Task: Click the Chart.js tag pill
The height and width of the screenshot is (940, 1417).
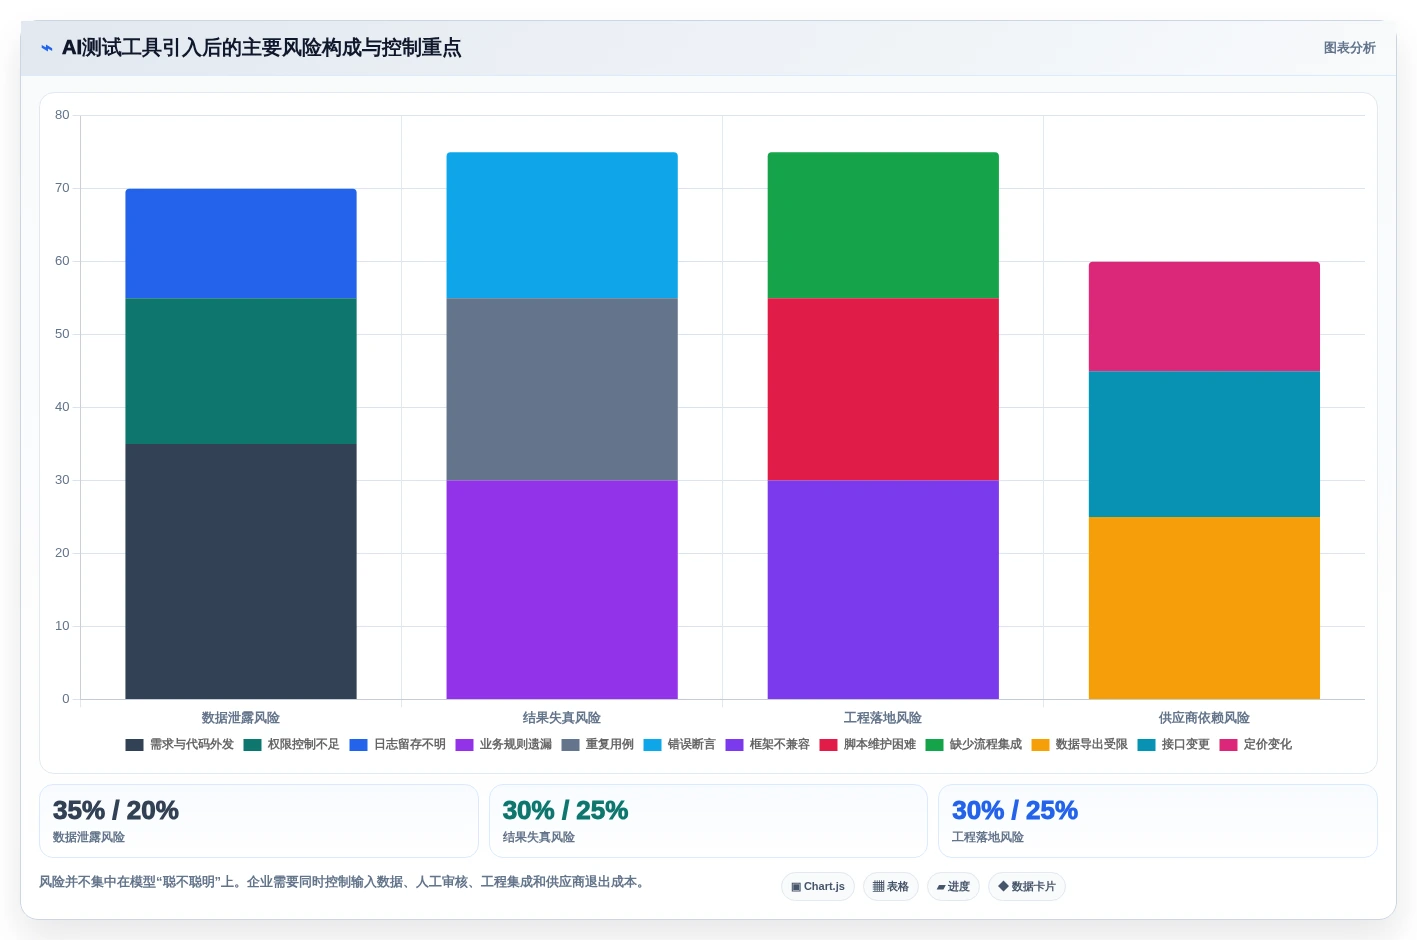Action: [818, 887]
